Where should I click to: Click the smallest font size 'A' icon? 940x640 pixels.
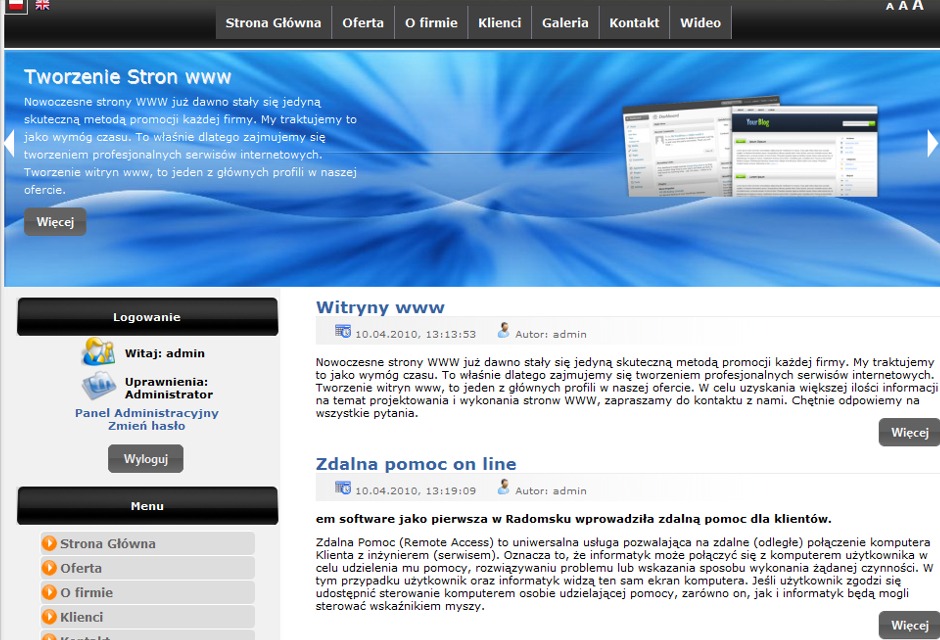tap(890, 7)
